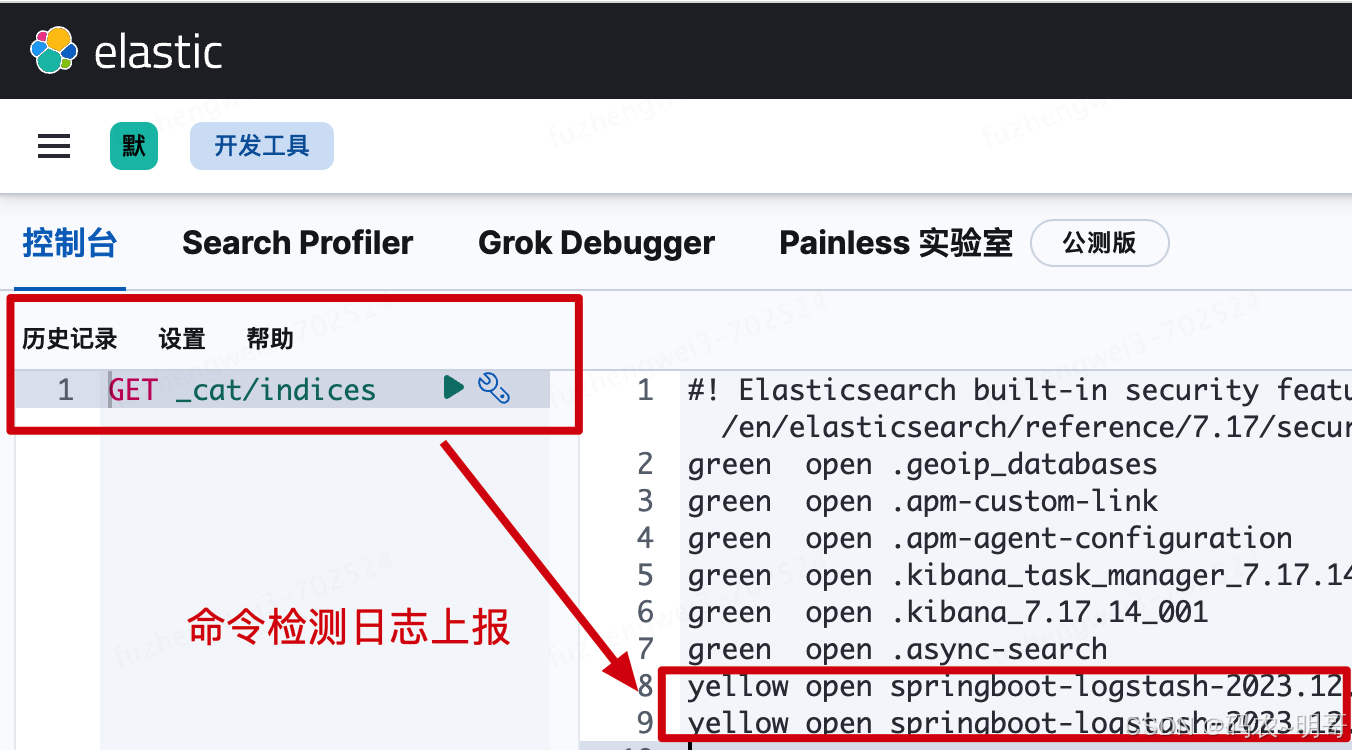This screenshot has height=750, width=1352.
Task: Open 设置 settings
Action: tap(182, 339)
